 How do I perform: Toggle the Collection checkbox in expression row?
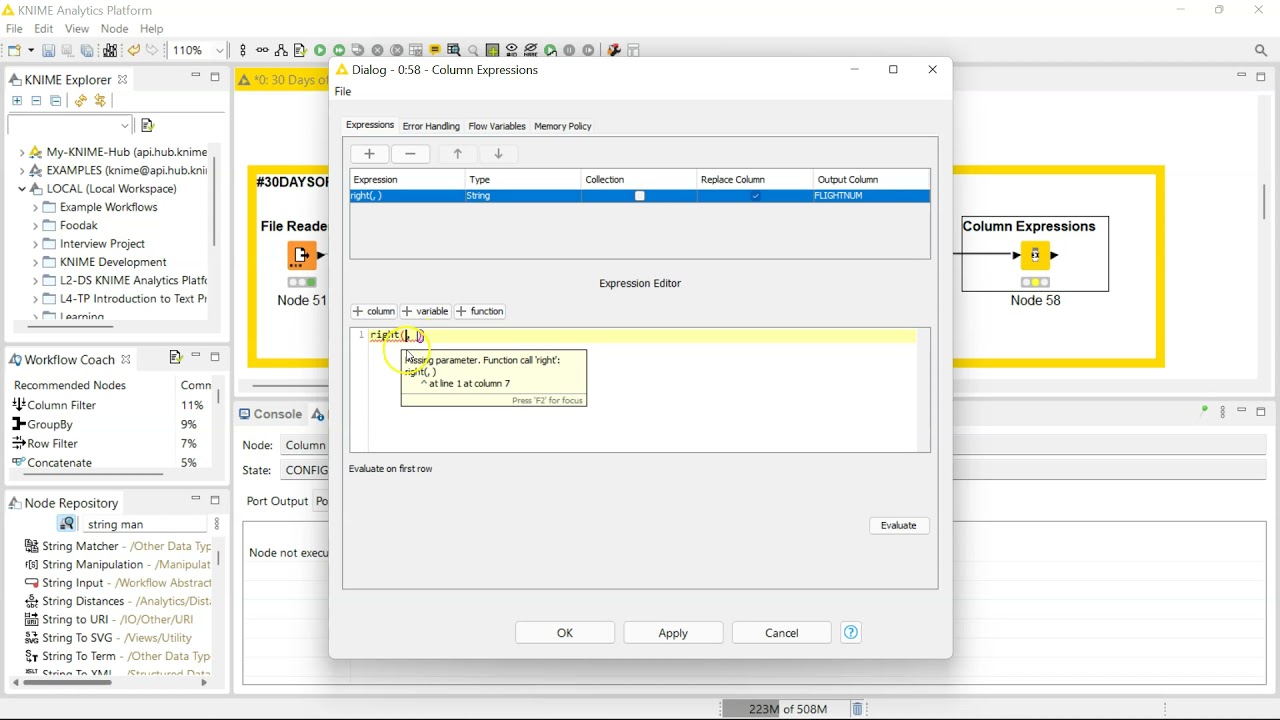point(640,196)
